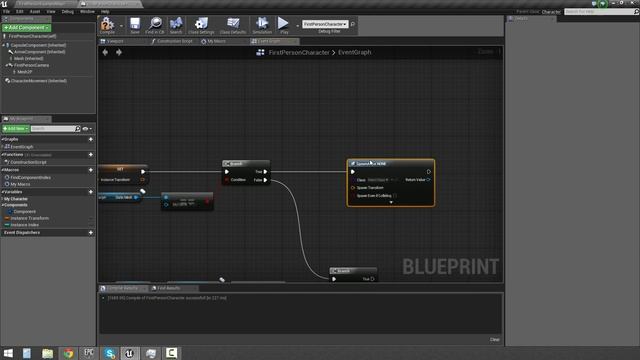Click the Return Value output pin
This screenshot has height=360, width=640.
pos(429,180)
